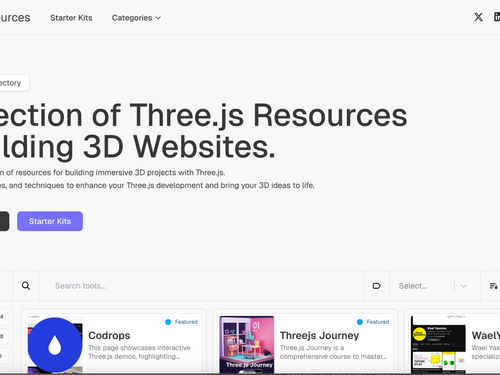Click the Featured badge on the Codrops card
This screenshot has height=375, width=500.
tap(182, 322)
